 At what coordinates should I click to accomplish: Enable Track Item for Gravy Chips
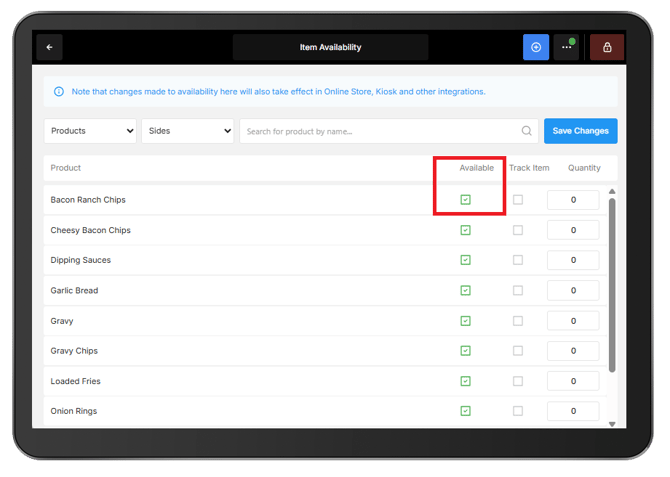tap(518, 351)
